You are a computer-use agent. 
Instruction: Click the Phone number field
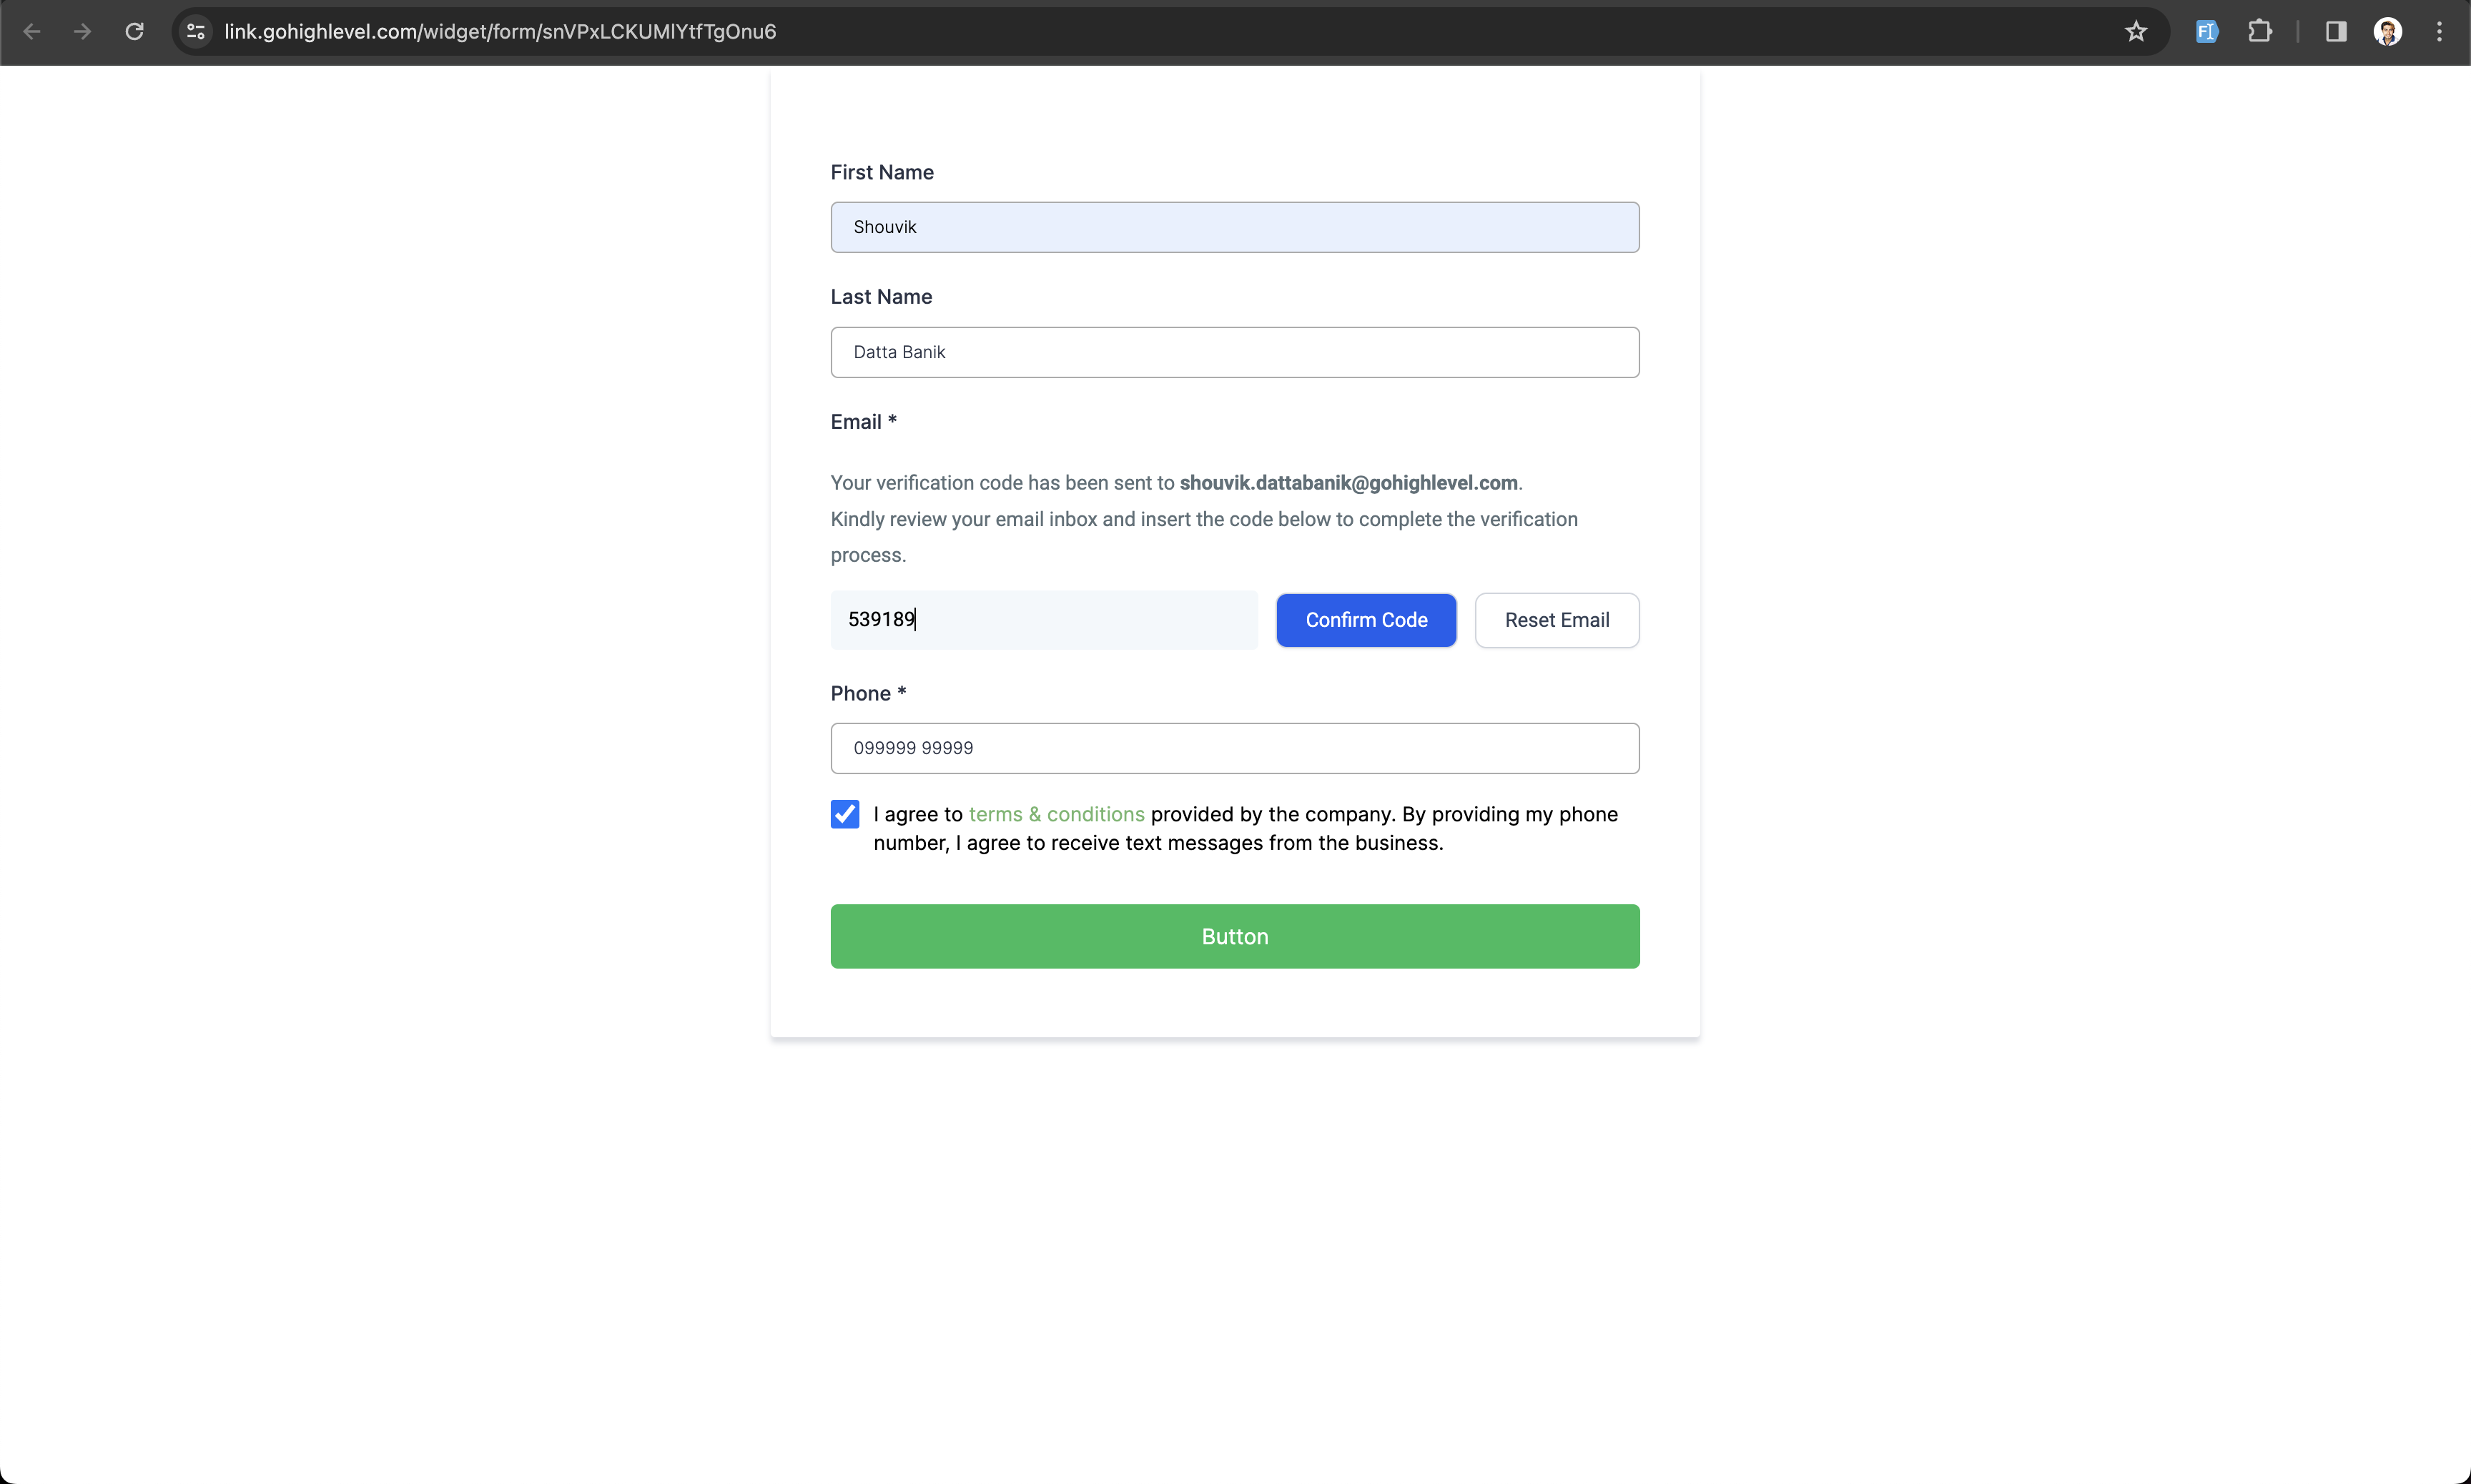[1234, 748]
